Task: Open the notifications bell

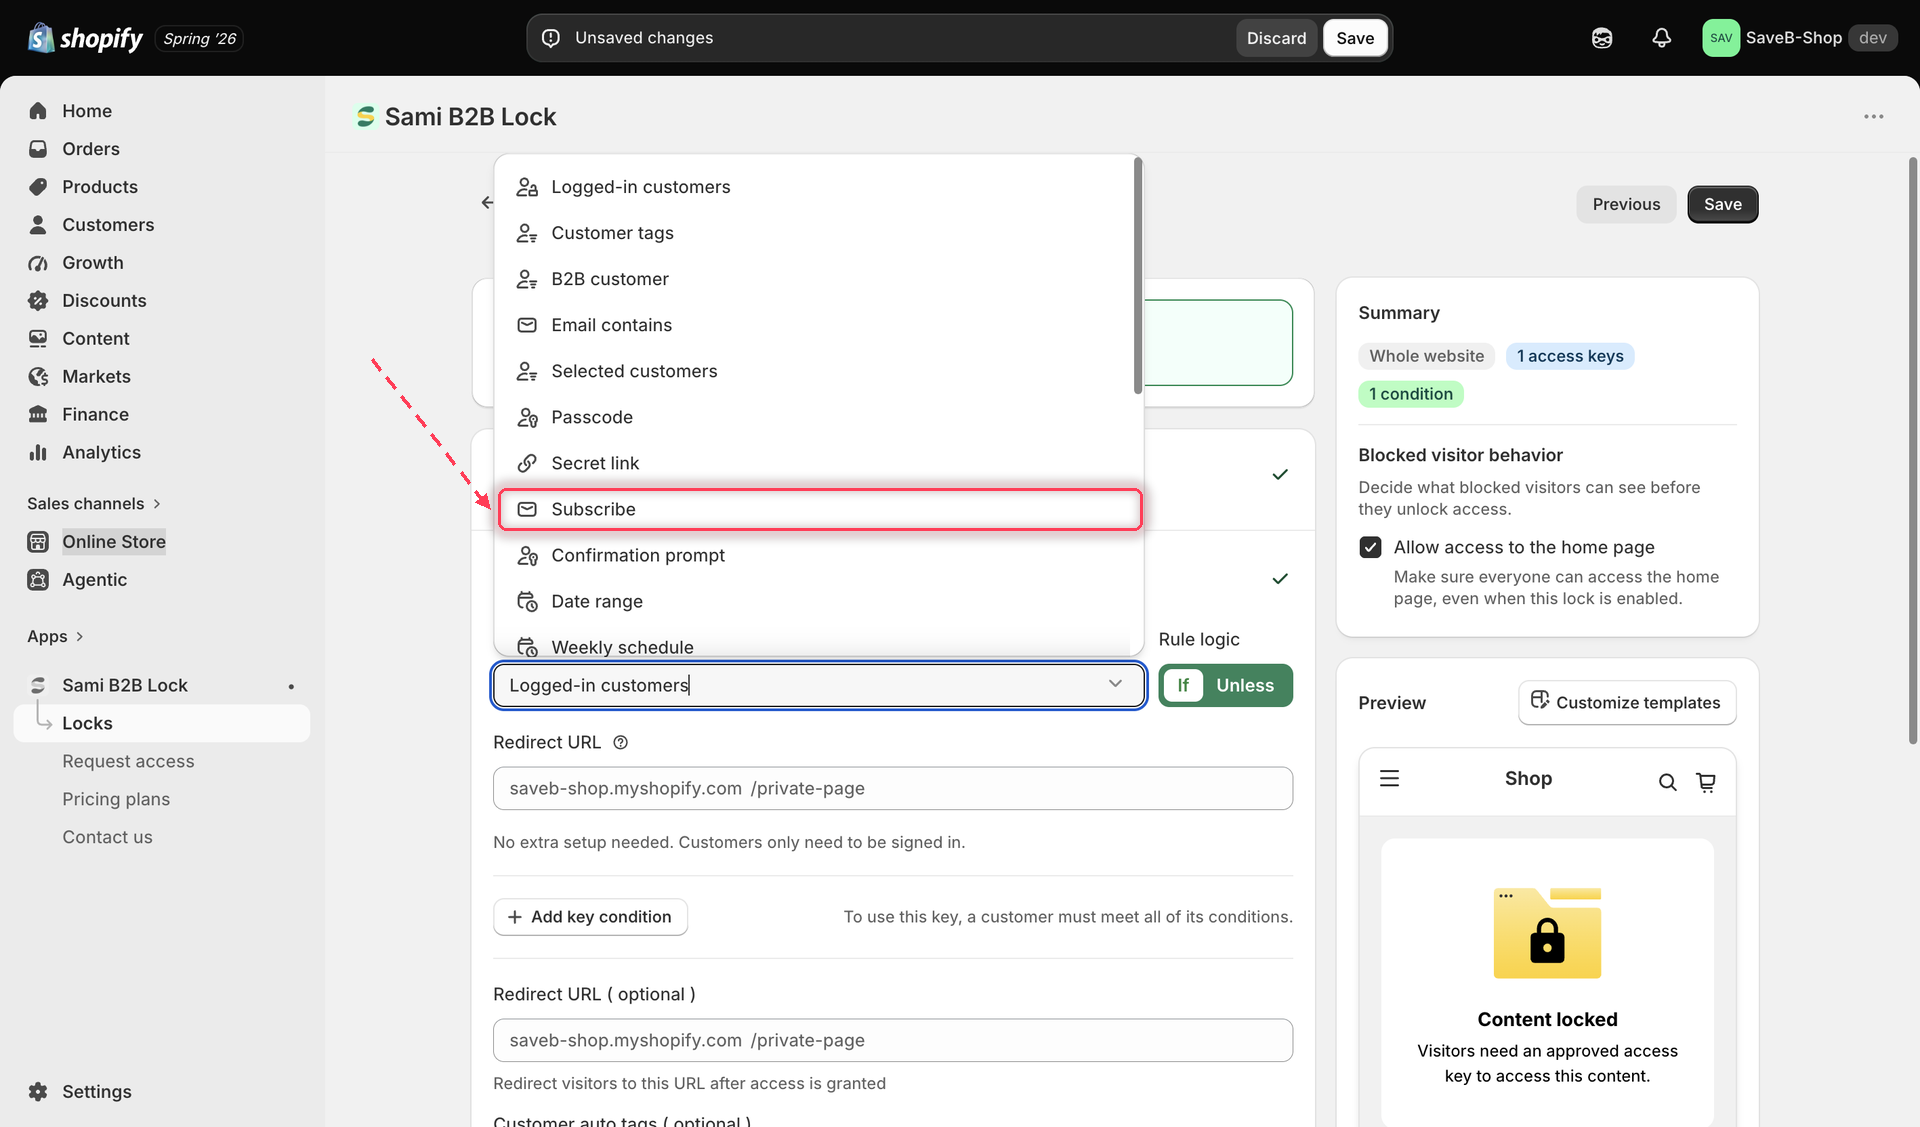Action: pyautogui.click(x=1661, y=38)
